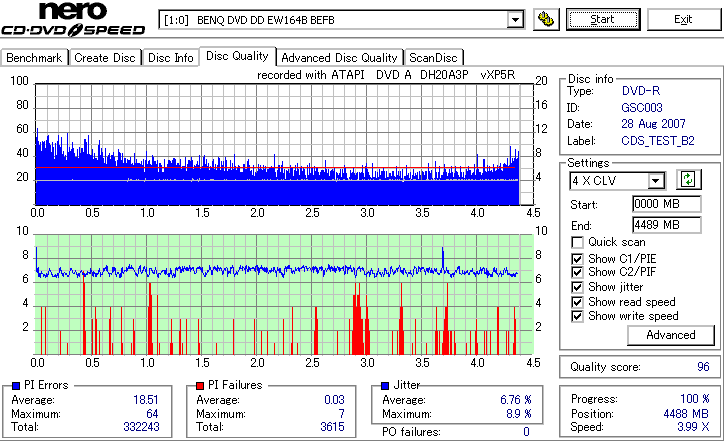Uncheck Show C2/PIF checkbox
The image size is (724, 441).
point(577,272)
